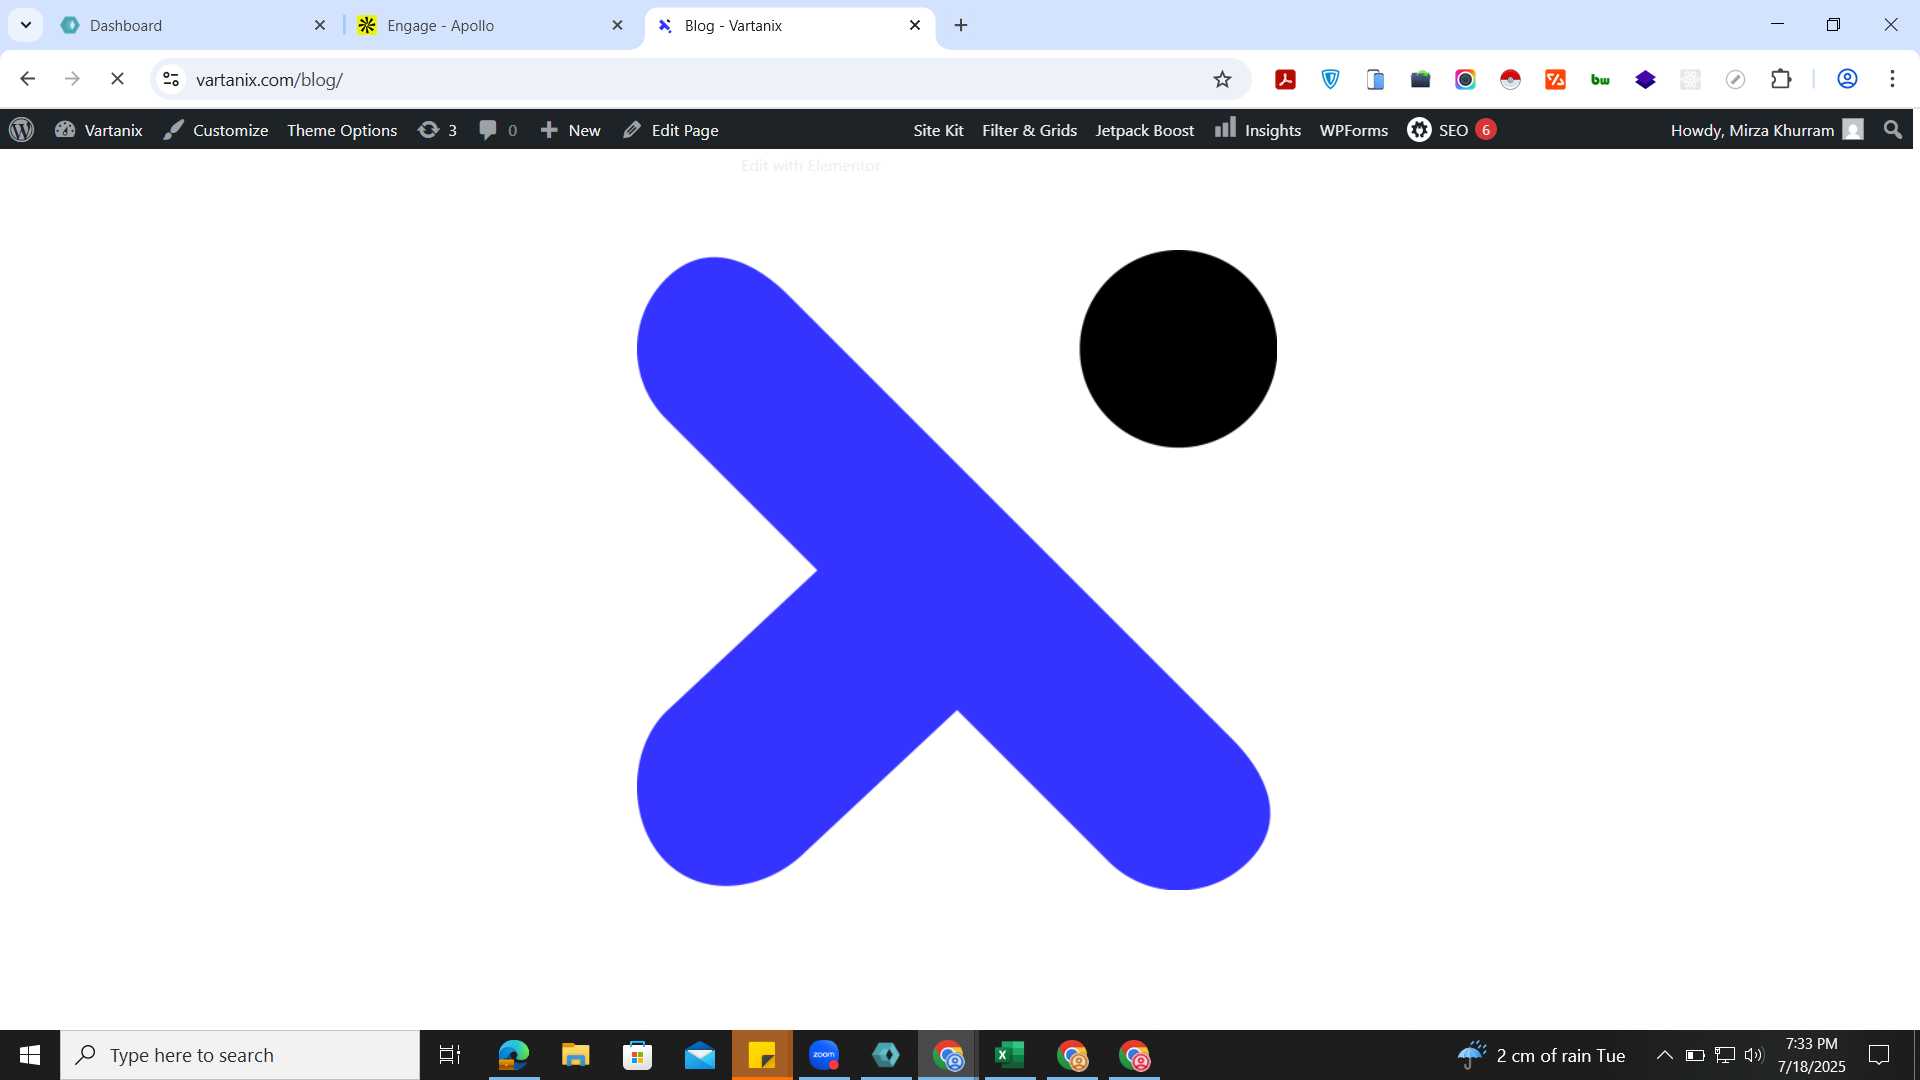Close the Dashboard browser tab
The height and width of the screenshot is (1080, 1920).
coord(320,25)
